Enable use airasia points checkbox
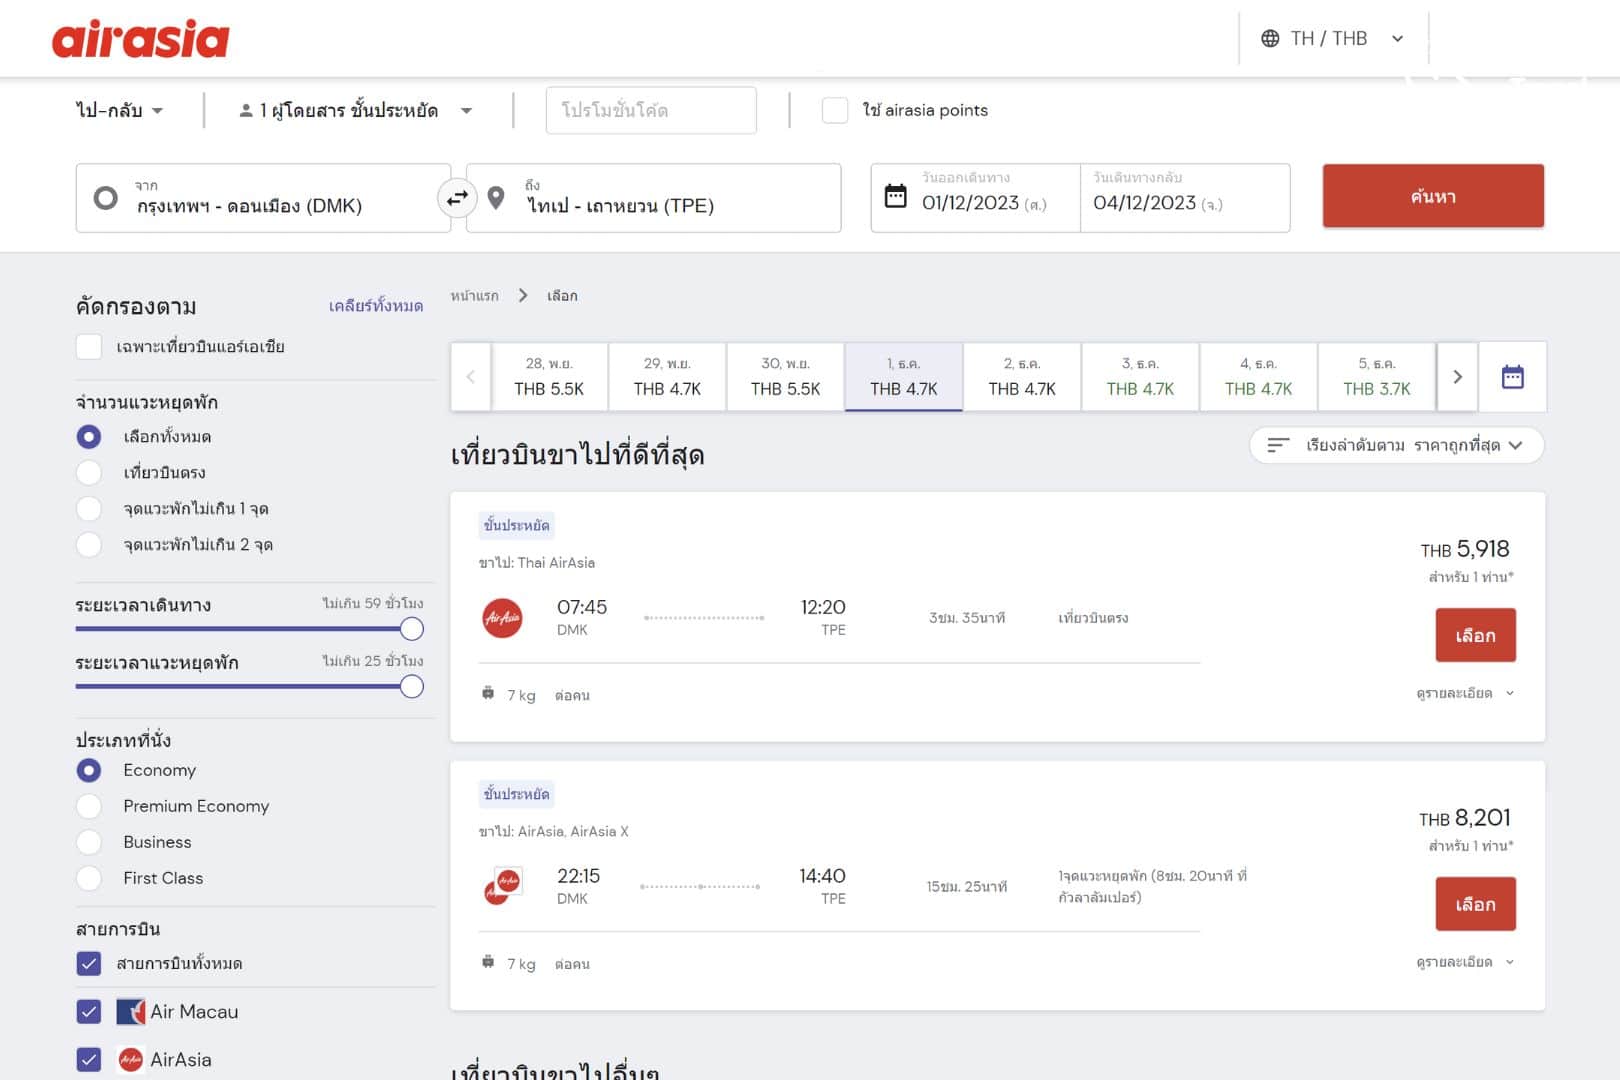Viewport: 1620px width, 1080px height. 835,110
